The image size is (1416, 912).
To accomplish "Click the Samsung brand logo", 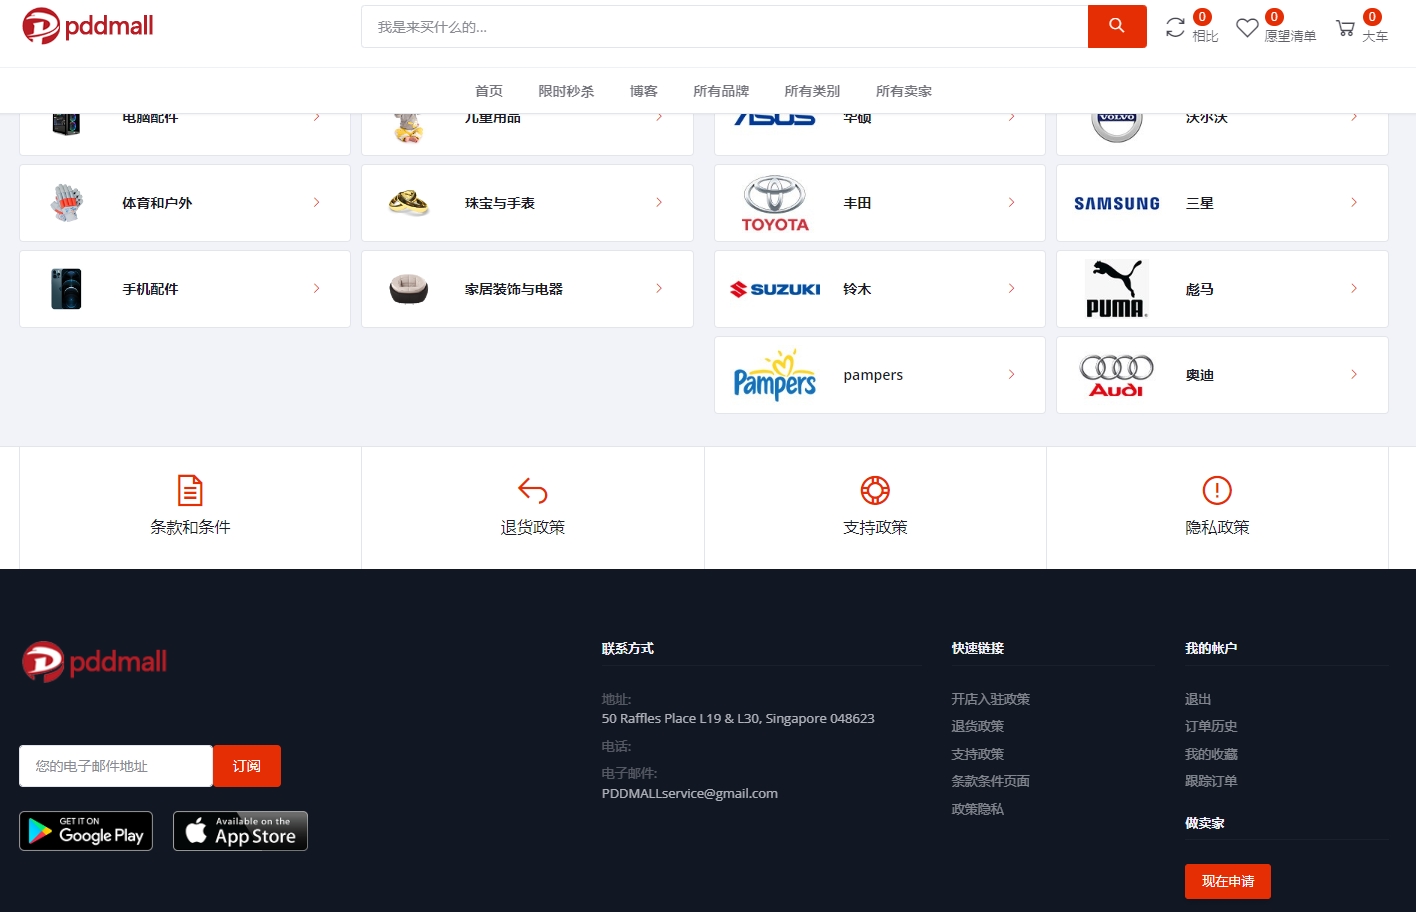I will tap(1117, 203).
